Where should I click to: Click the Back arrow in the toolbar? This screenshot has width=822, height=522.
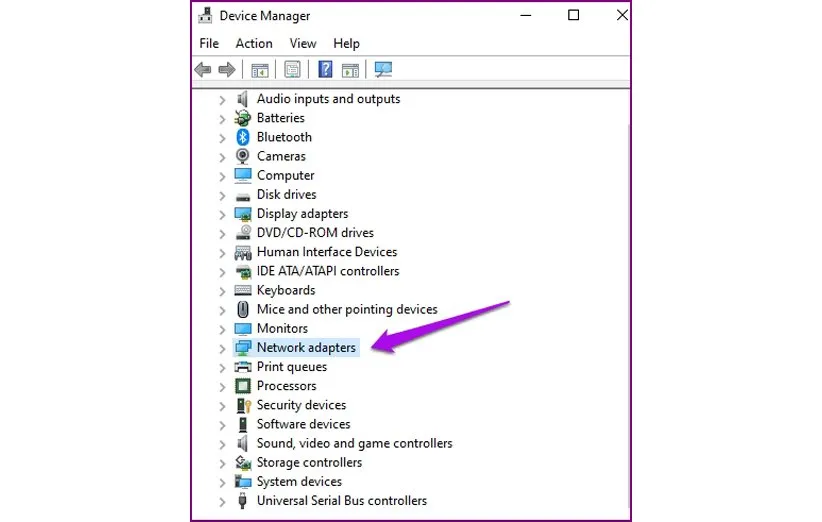pos(203,70)
